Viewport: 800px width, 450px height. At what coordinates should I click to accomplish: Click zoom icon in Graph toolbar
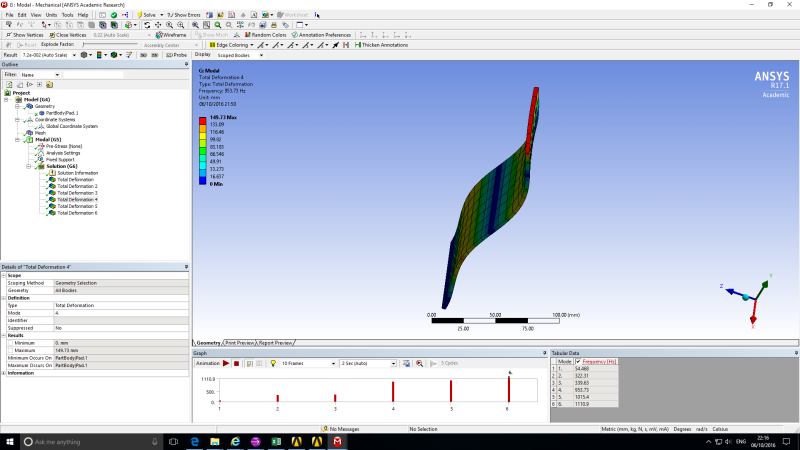[419, 363]
